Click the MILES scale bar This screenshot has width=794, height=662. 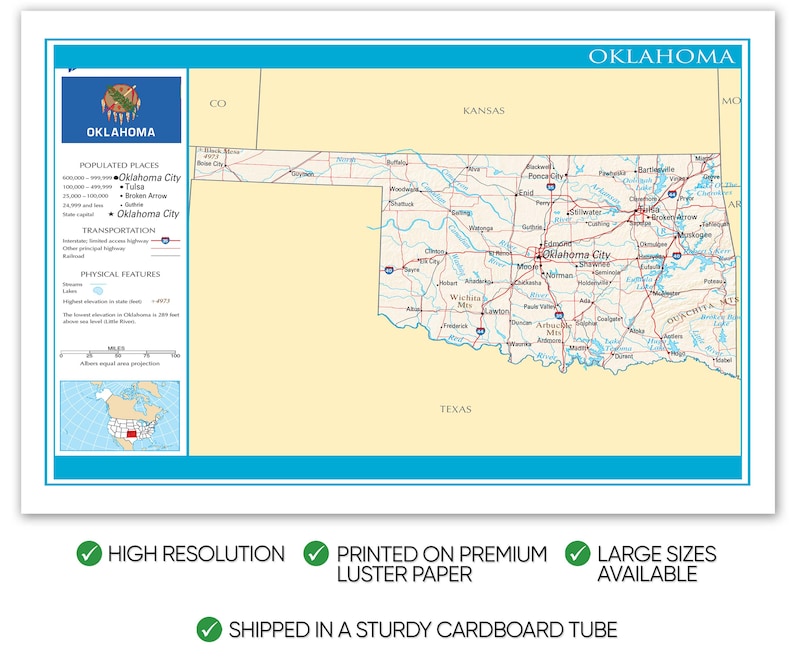pos(118,352)
